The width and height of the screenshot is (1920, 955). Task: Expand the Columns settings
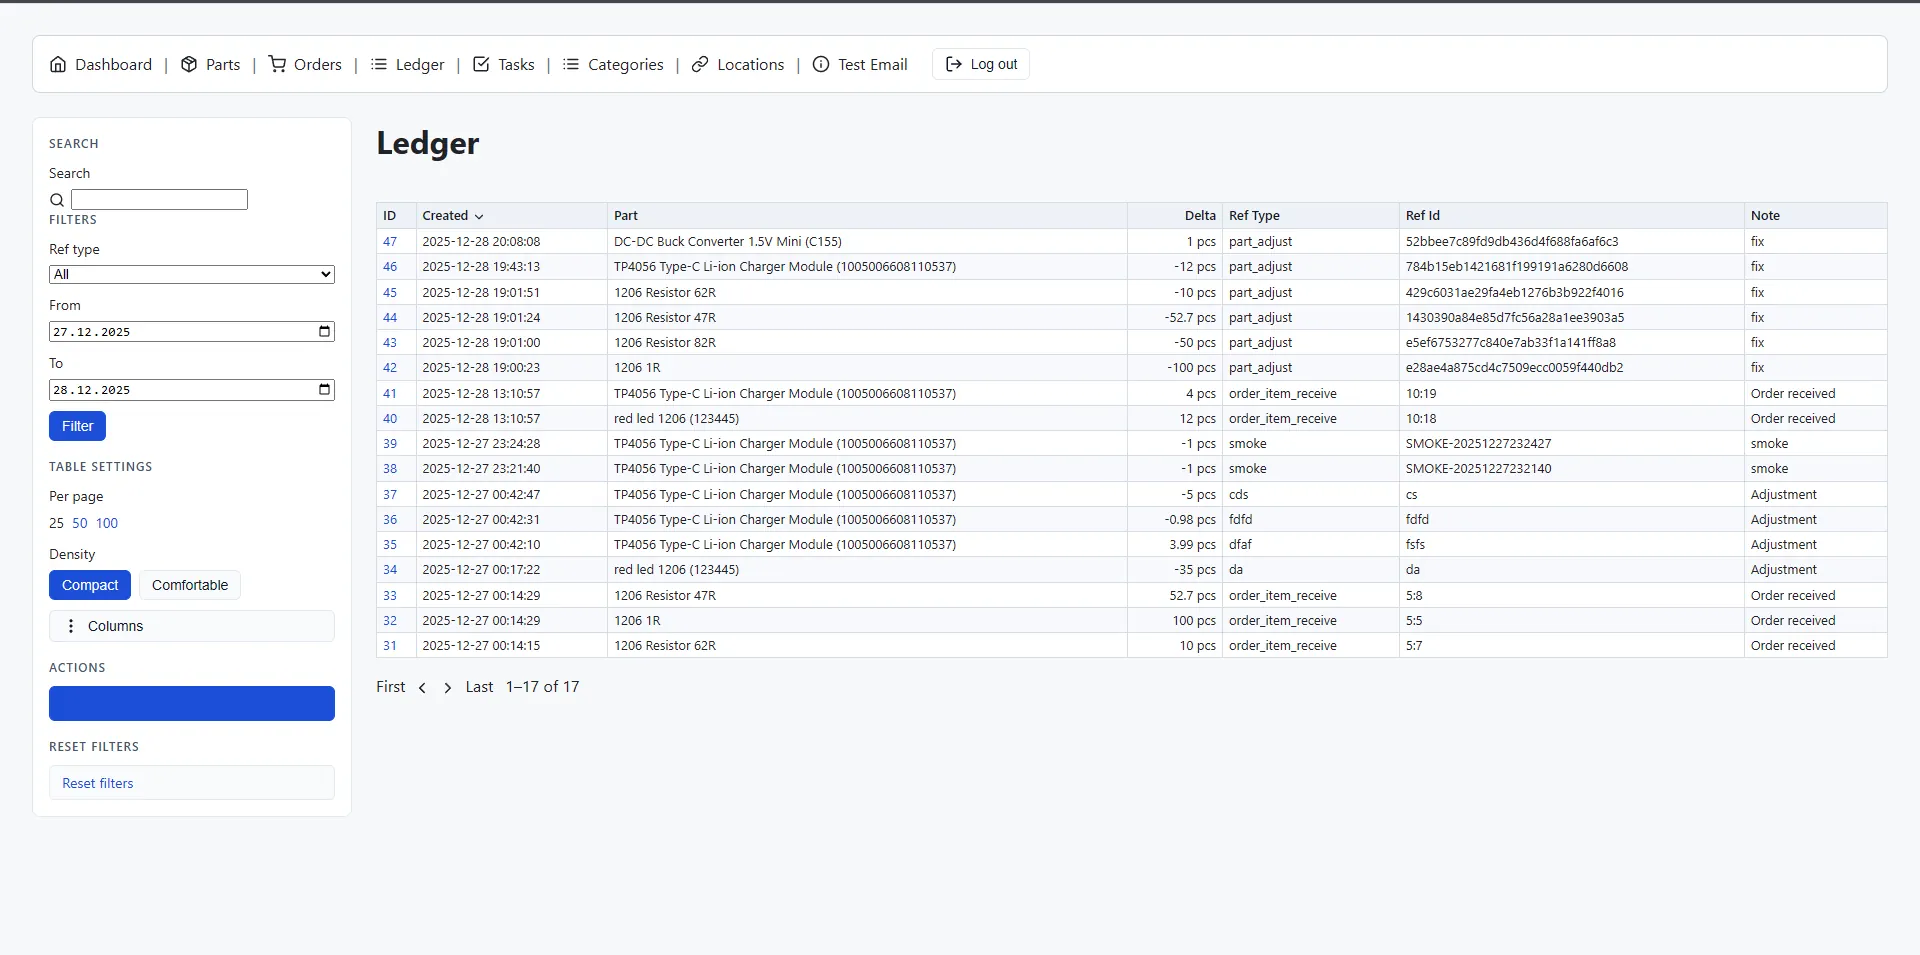pyautogui.click(x=192, y=626)
